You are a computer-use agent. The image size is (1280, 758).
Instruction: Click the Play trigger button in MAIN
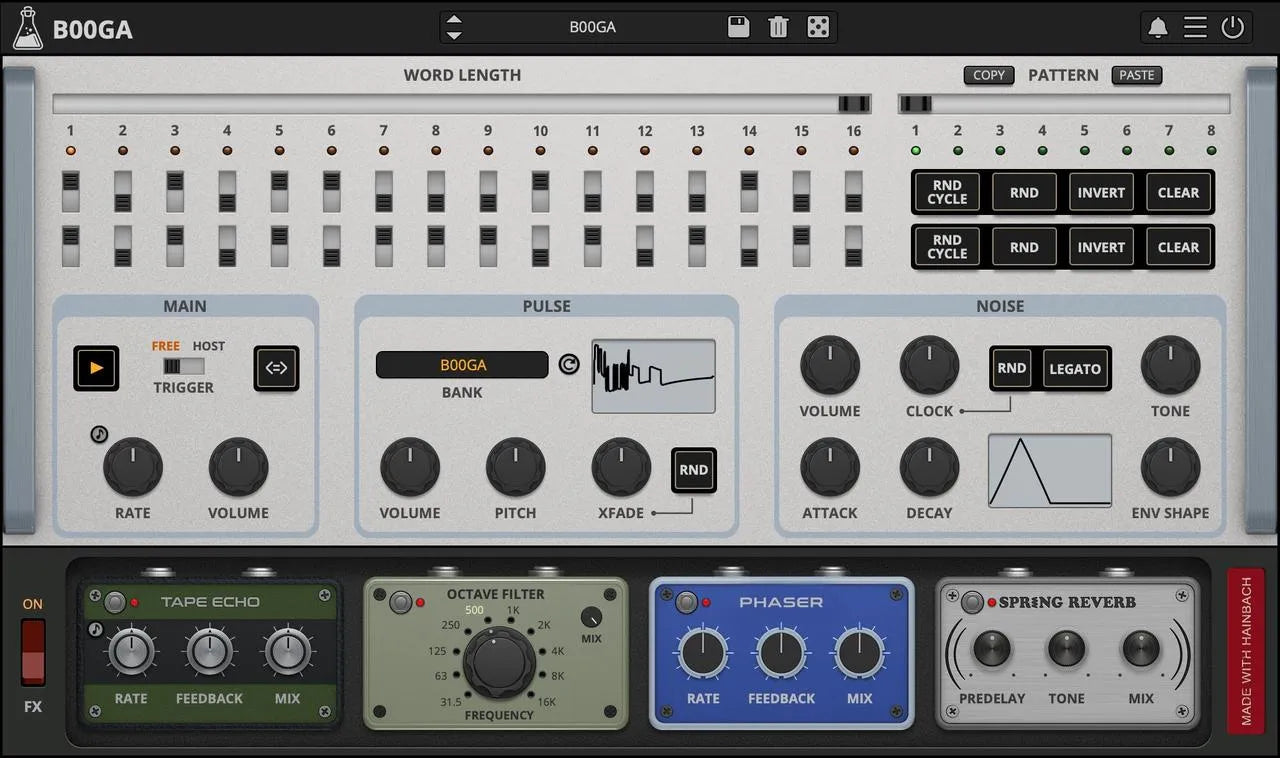(96, 369)
